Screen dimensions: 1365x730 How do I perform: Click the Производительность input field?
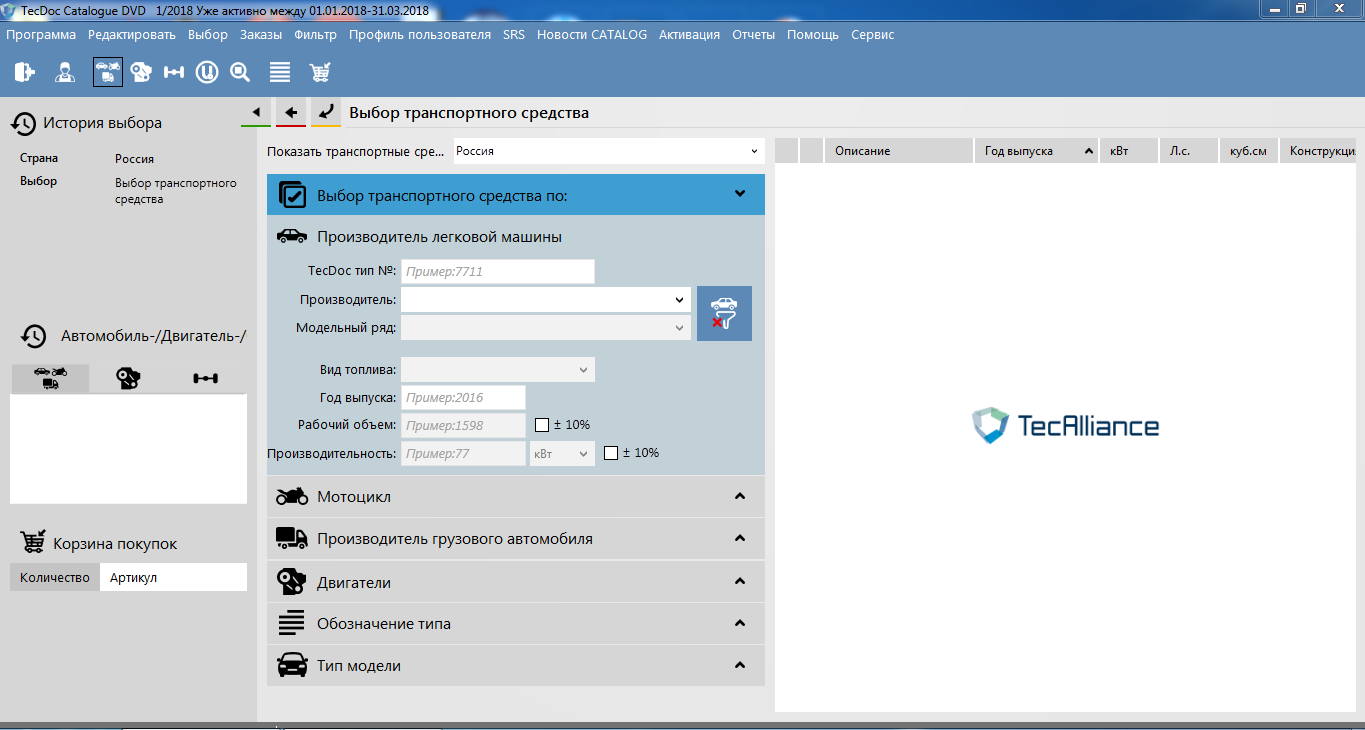463,453
